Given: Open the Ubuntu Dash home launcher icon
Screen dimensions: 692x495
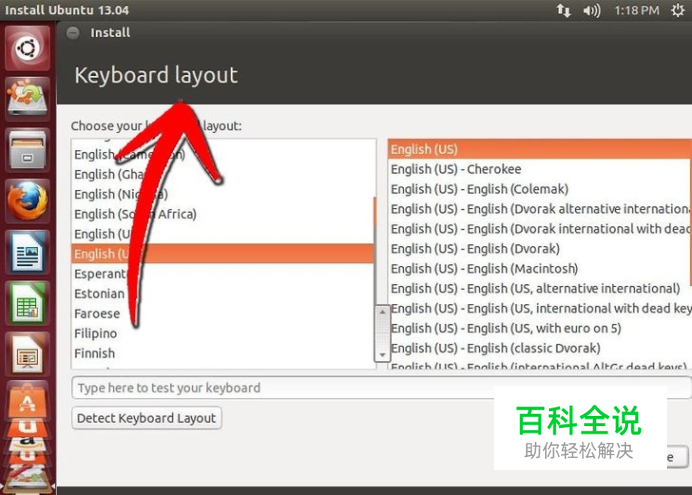Looking at the screenshot, I should [27, 48].
